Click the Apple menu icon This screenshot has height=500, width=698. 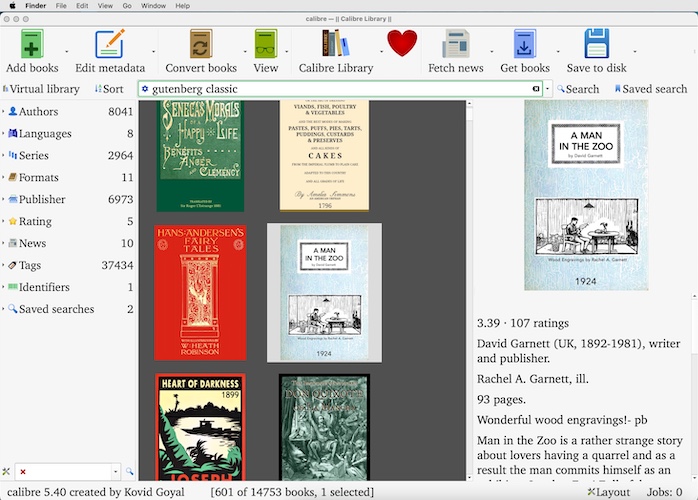click(x=12, y=6)
